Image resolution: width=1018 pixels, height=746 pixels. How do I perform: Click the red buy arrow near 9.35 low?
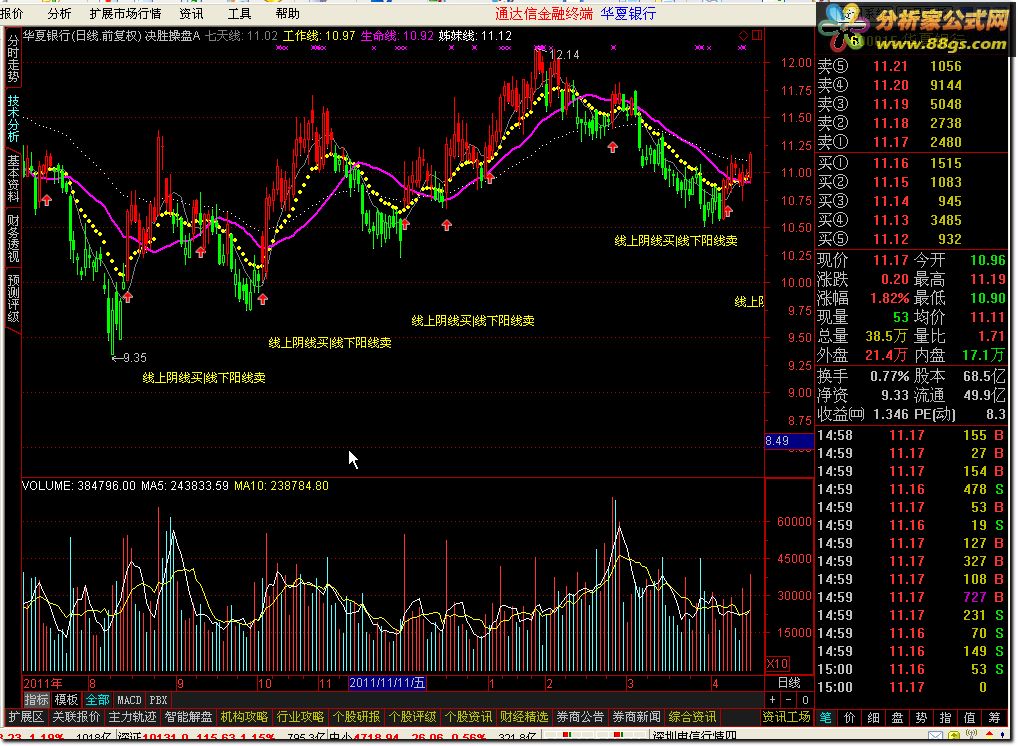pos(128,297)
